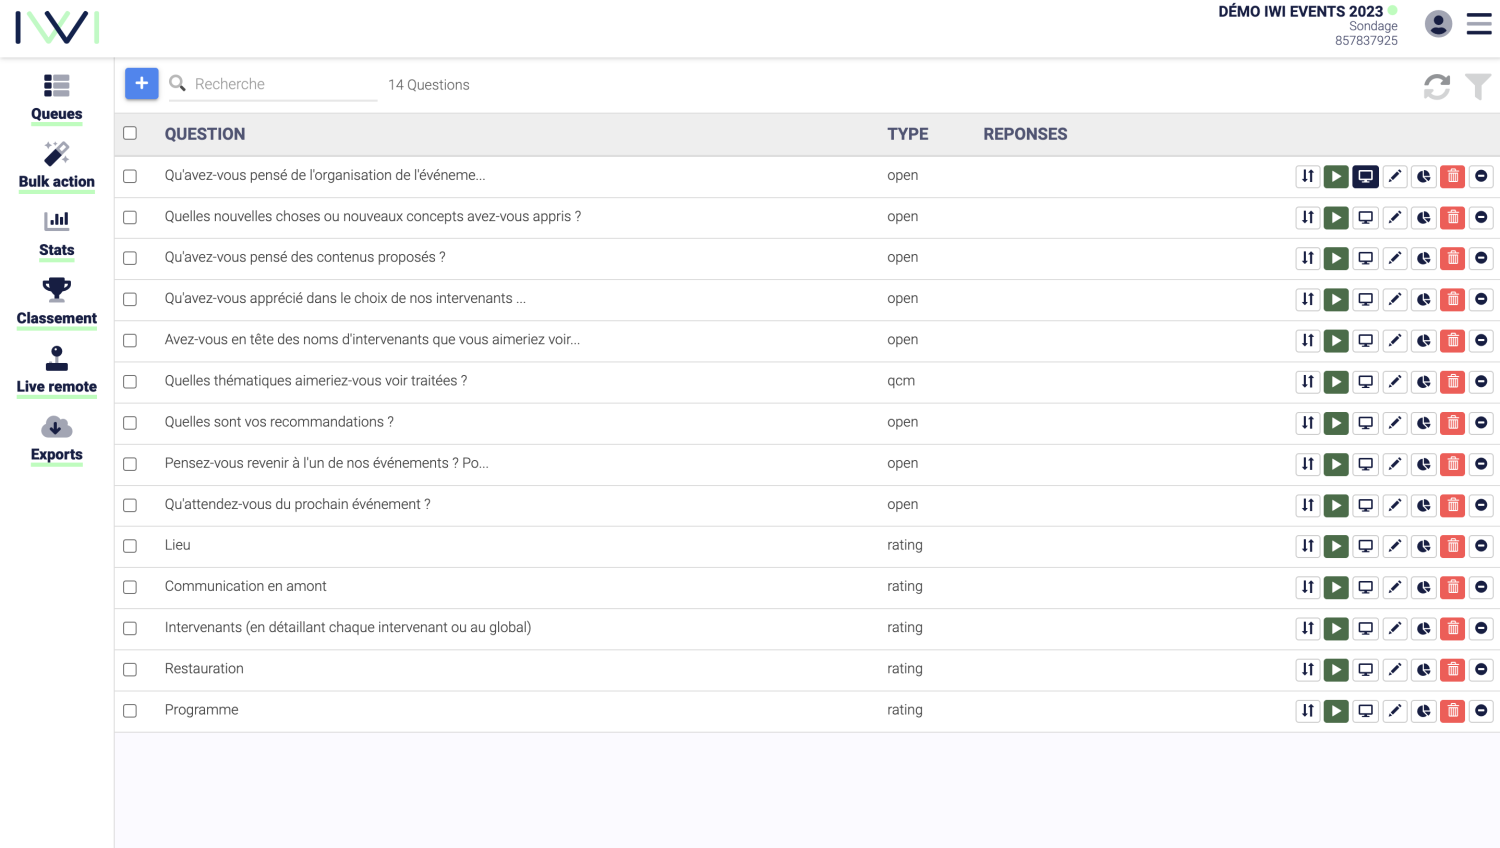Screen dimensions: 1500x848
Task: Show pie chart stats for 'Quelles thématiques' question
Action: click(x=1424, y=382)
